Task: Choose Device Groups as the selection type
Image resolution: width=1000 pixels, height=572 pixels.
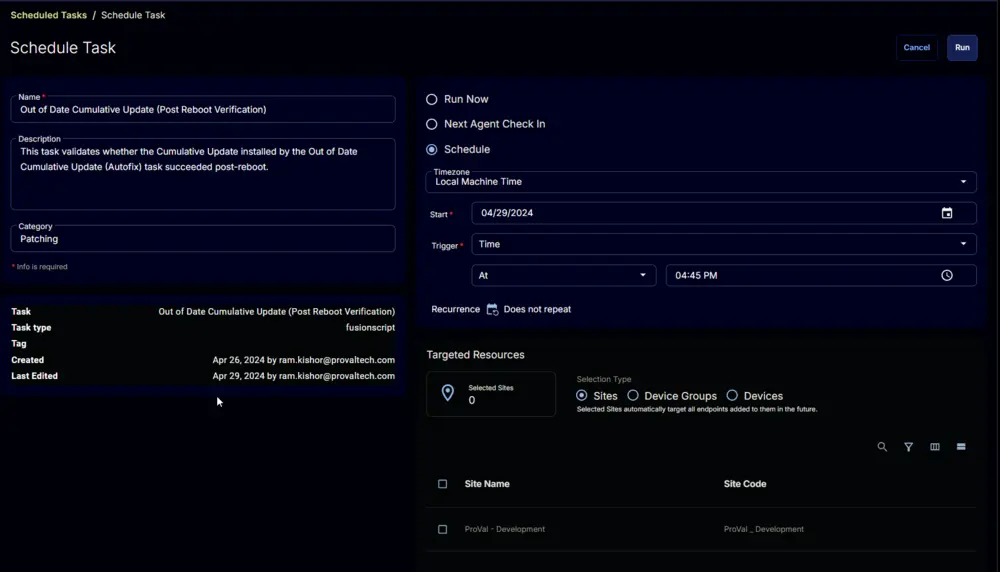Action: (x=633, y=395)
